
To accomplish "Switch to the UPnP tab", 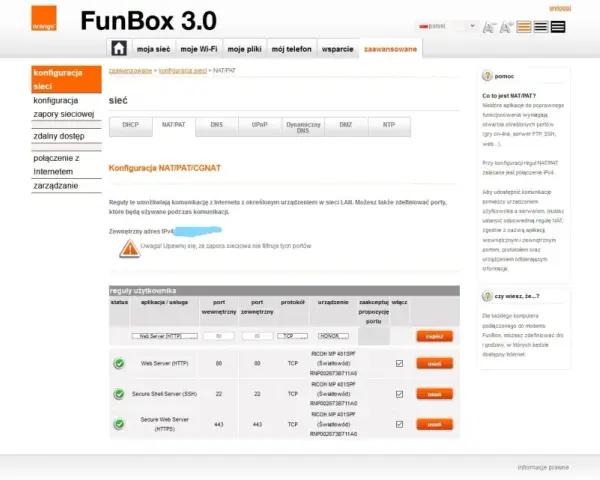I will (x=259, y=127).
